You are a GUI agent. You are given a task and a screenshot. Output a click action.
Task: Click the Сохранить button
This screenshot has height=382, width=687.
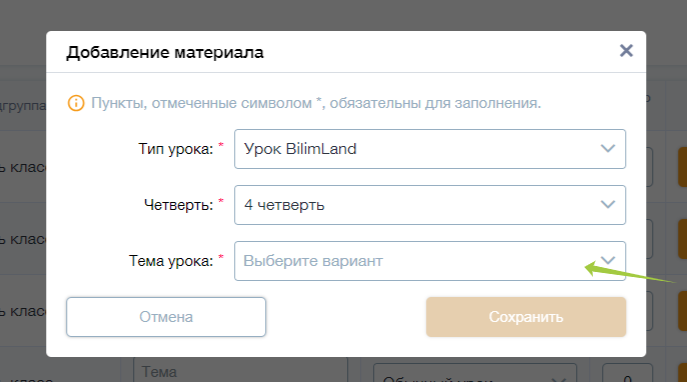point(526,317)
